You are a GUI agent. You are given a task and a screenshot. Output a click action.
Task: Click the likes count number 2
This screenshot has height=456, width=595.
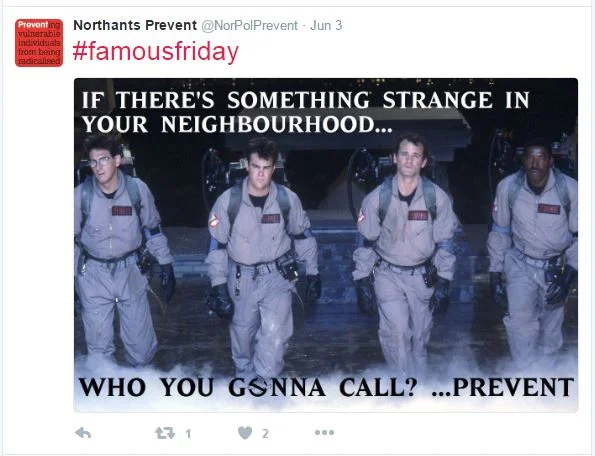265,433
